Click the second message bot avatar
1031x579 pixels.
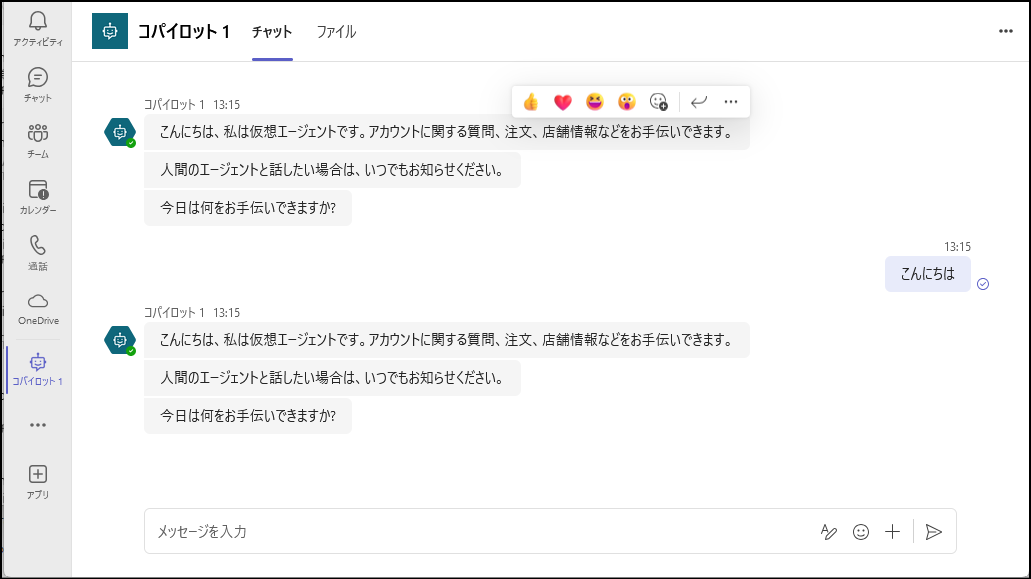coord(120,340)
